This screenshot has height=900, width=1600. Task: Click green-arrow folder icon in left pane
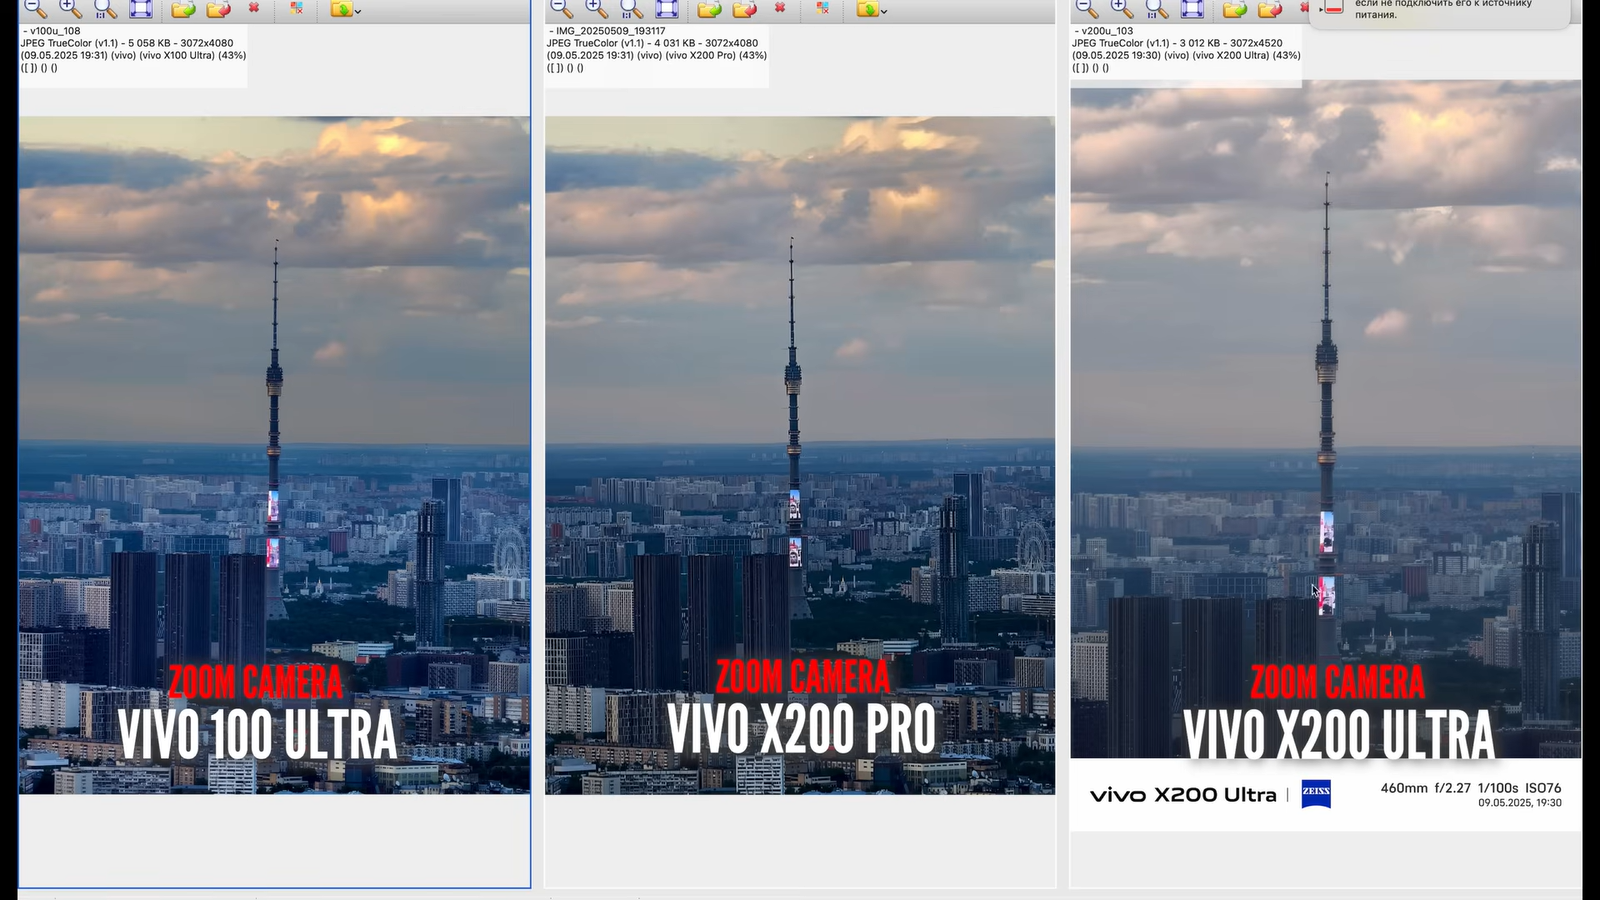[183, 9]
